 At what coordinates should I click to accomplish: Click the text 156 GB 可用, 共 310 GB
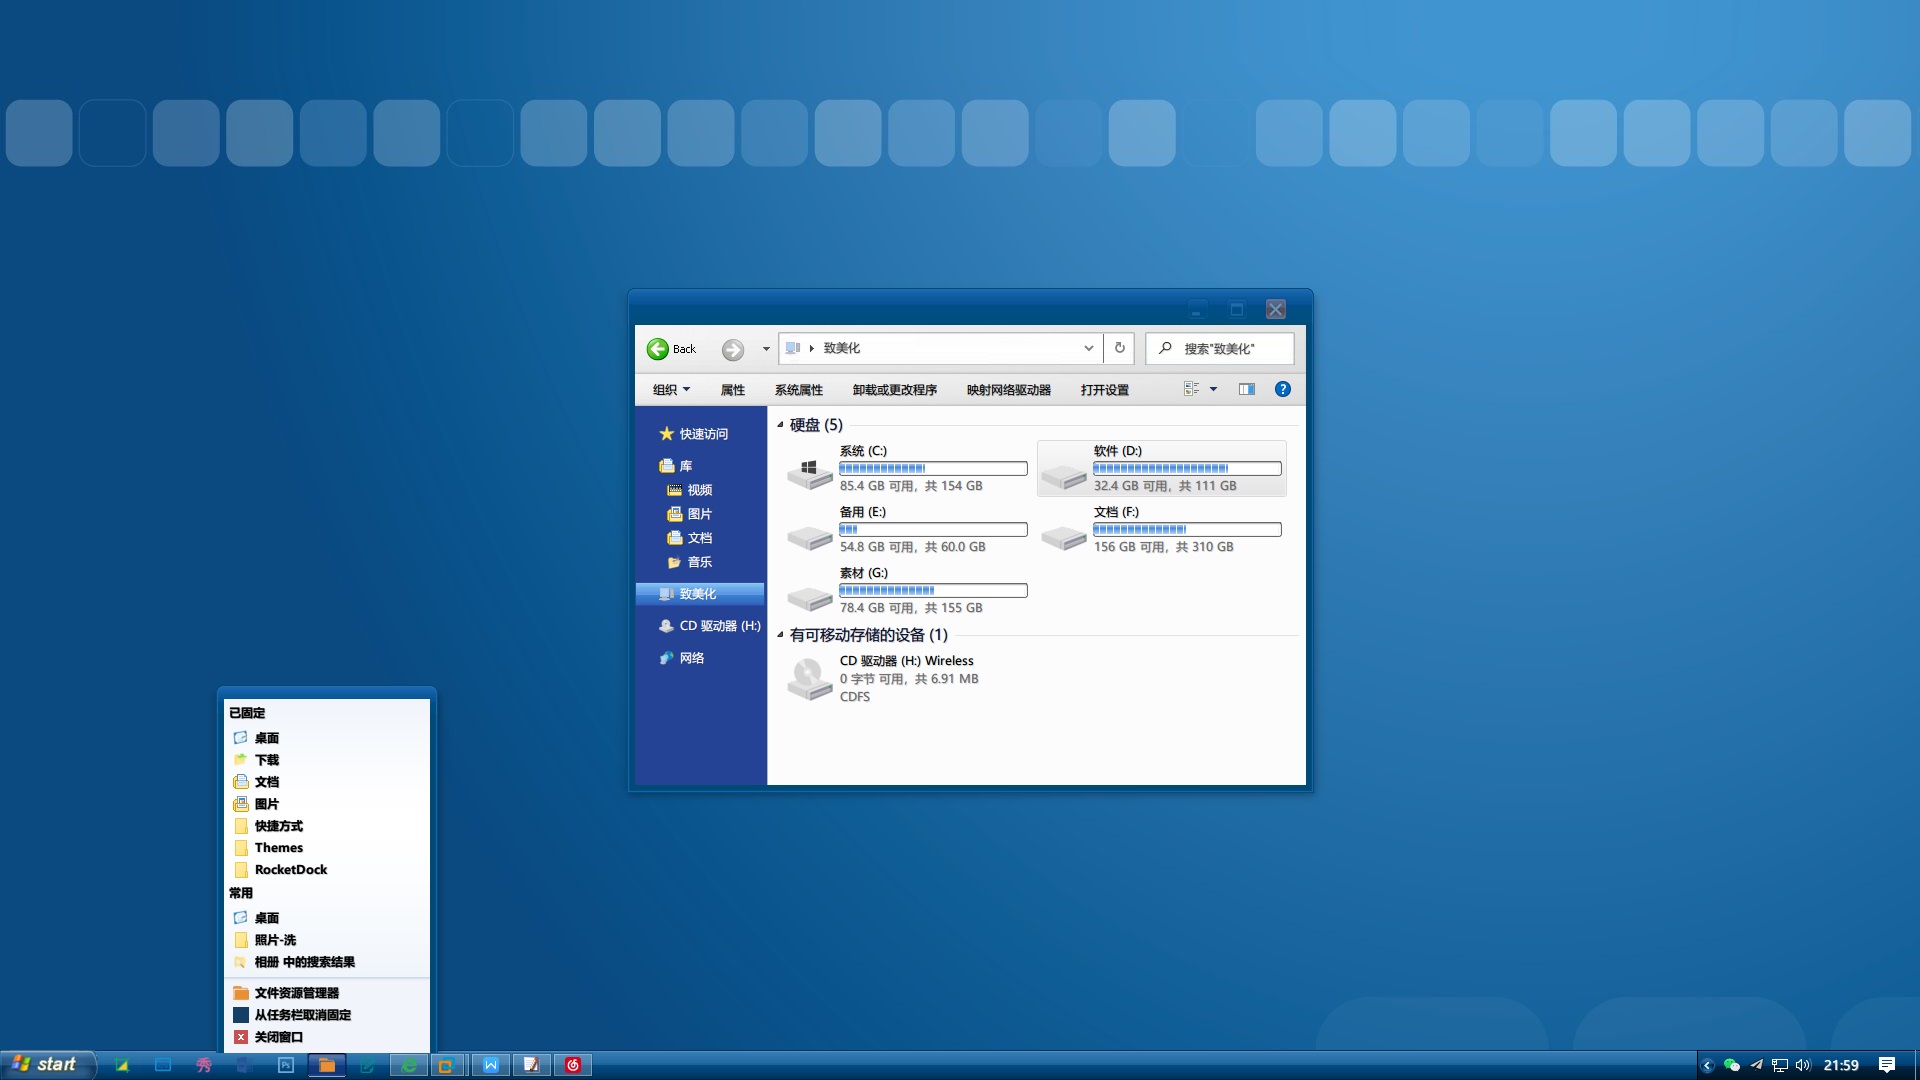coord(1164,547)
